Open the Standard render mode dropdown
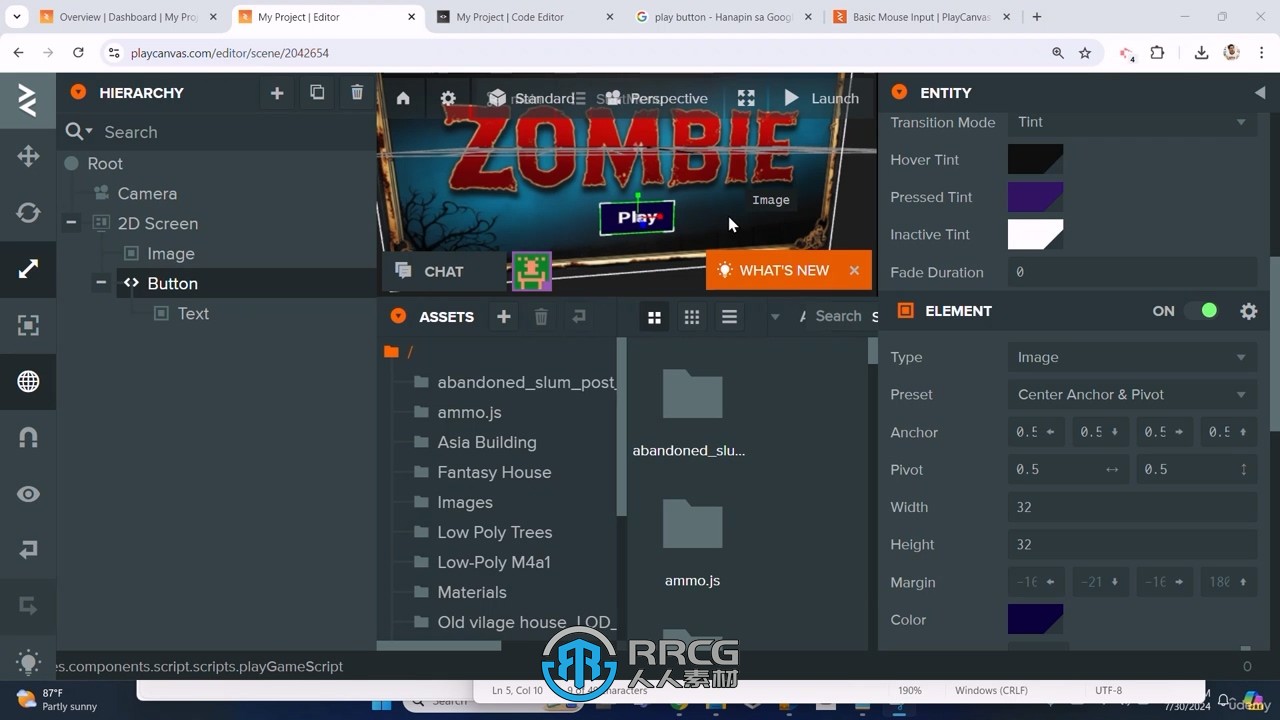 pos(531,98)
